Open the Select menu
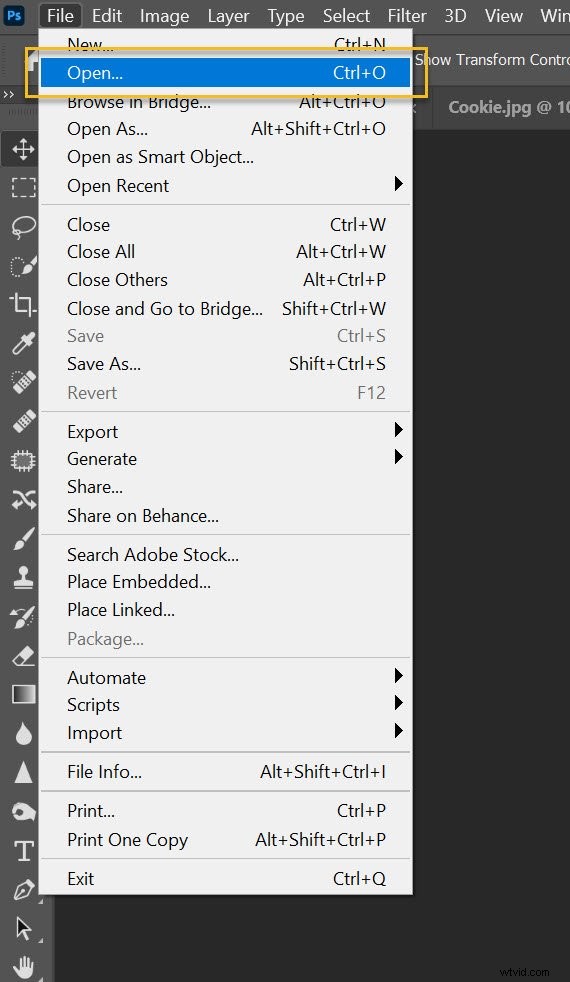This screenshot has height=982, width=570. pos(346,16)
